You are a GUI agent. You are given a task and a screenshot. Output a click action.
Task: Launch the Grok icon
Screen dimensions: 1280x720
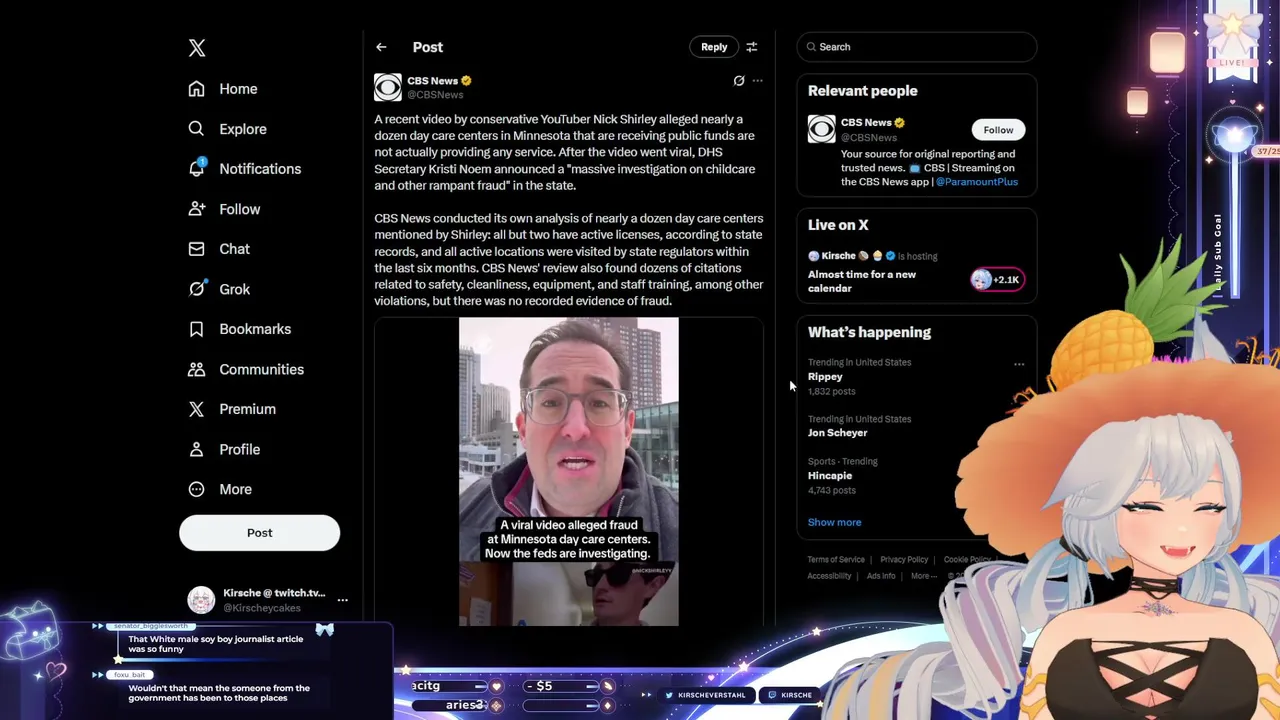(x=197, y=289)
